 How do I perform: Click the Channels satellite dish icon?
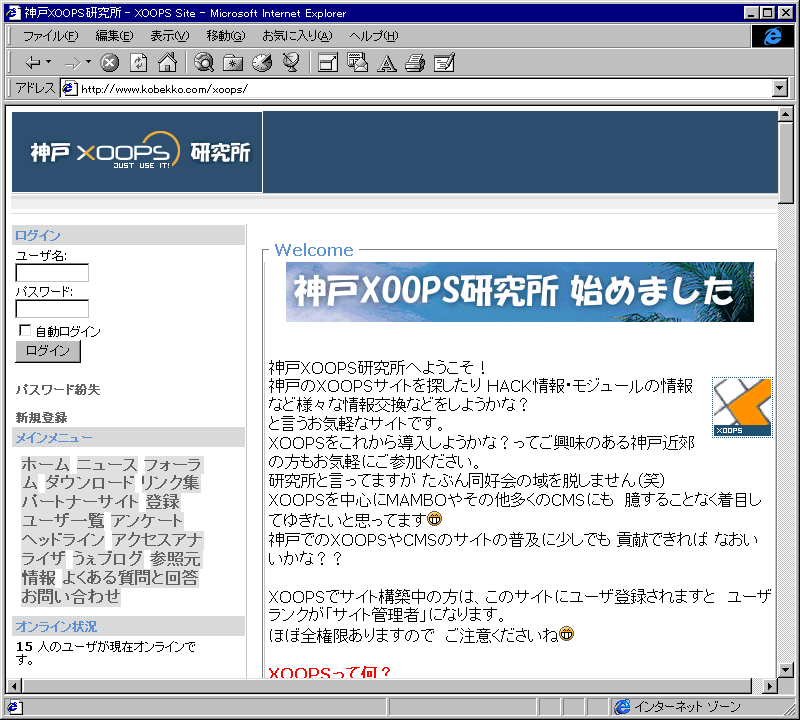click(x=291, y=63)
